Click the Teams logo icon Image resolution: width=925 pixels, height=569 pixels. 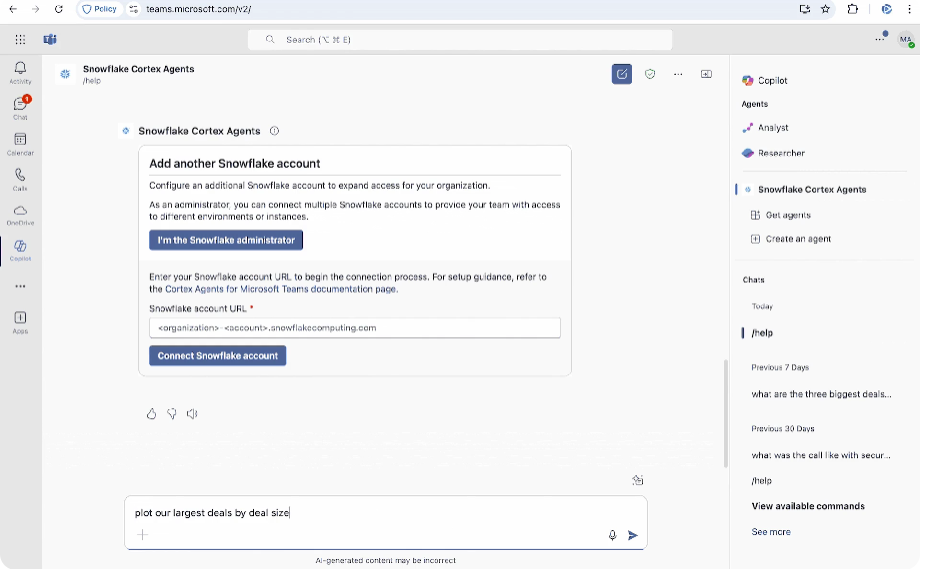pyautogui.click(x=50, y=40)
